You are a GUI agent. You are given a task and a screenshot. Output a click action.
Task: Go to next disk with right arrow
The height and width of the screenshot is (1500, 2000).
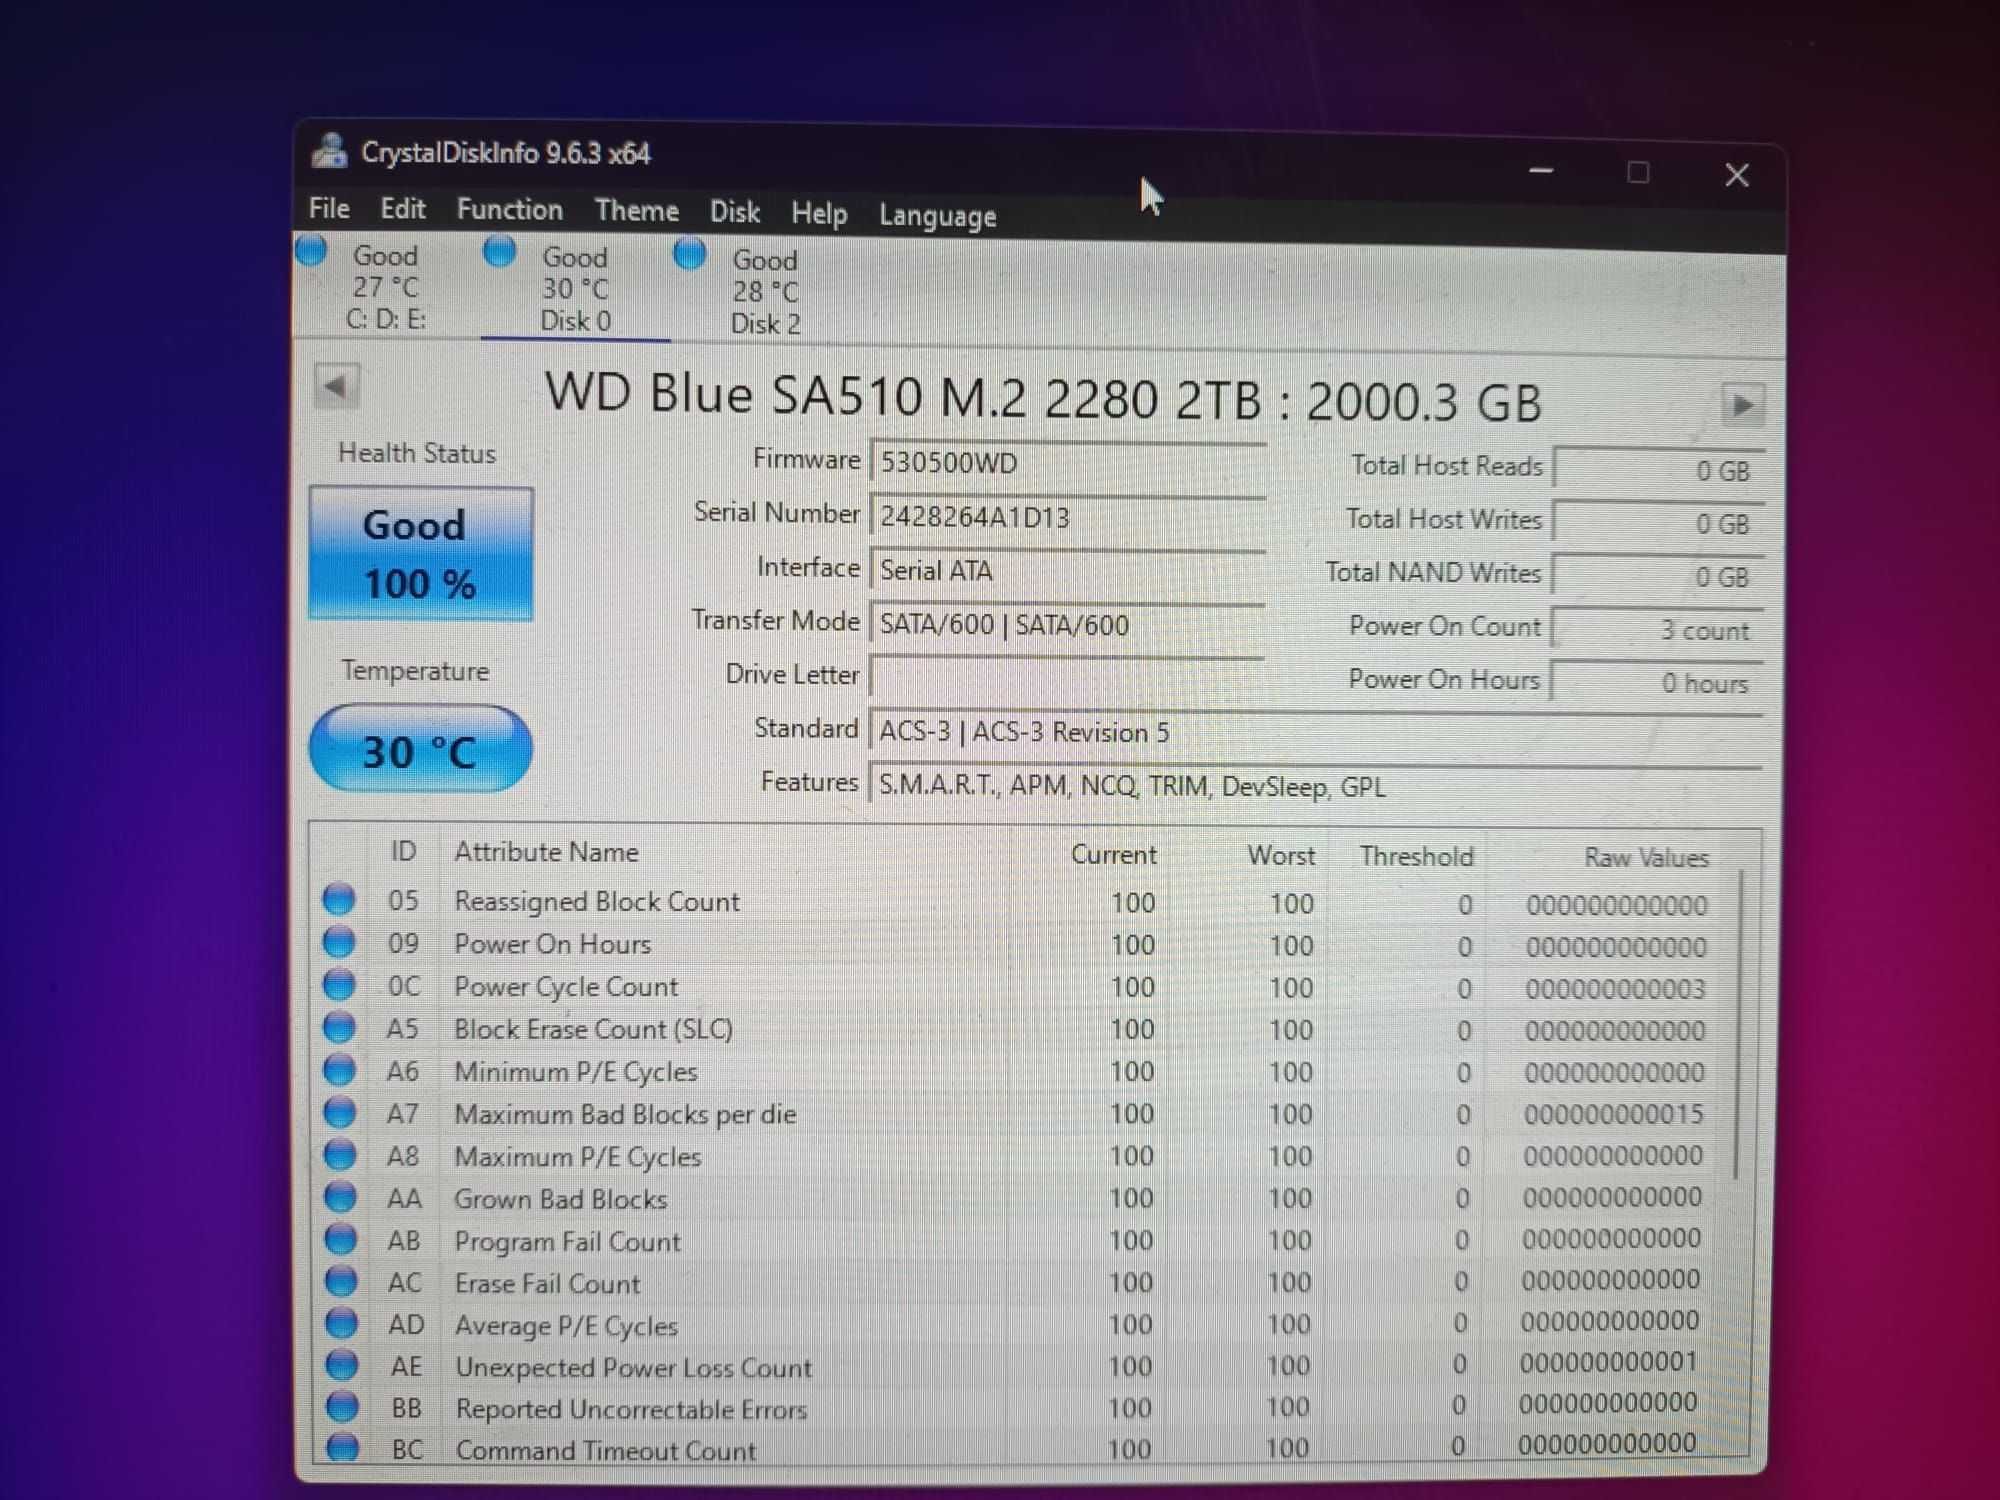coord(1741,405)
